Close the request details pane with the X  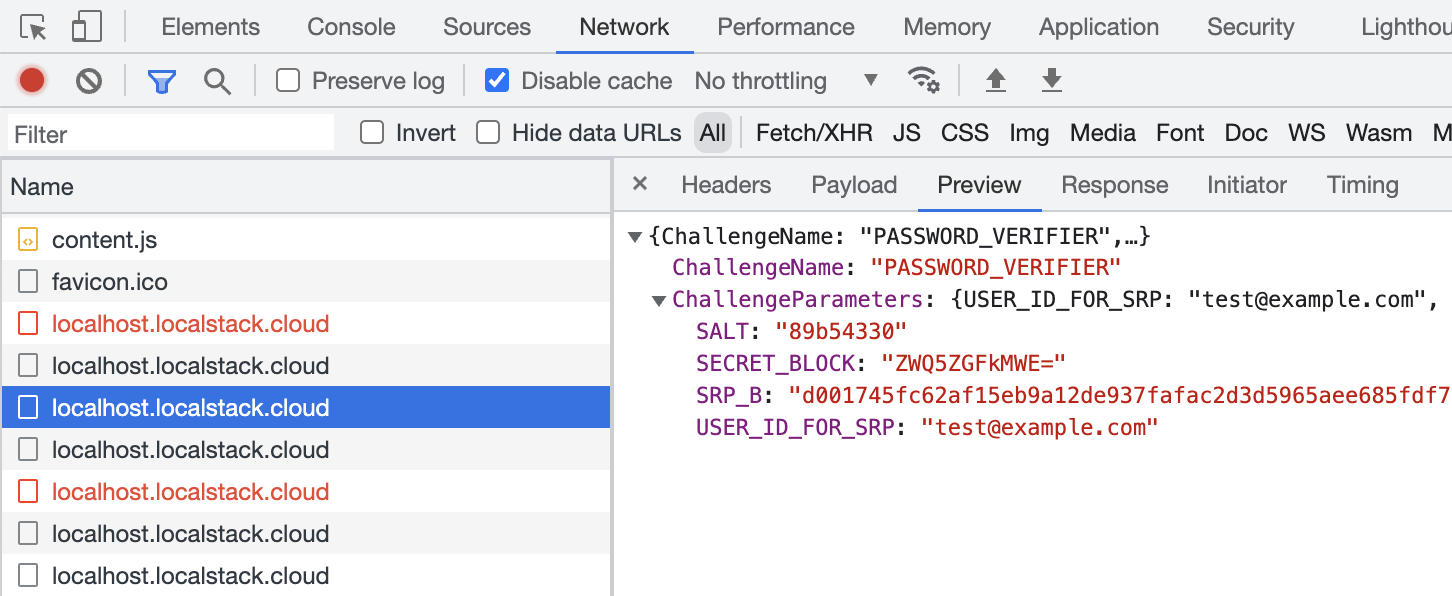(x=639, y=185)
